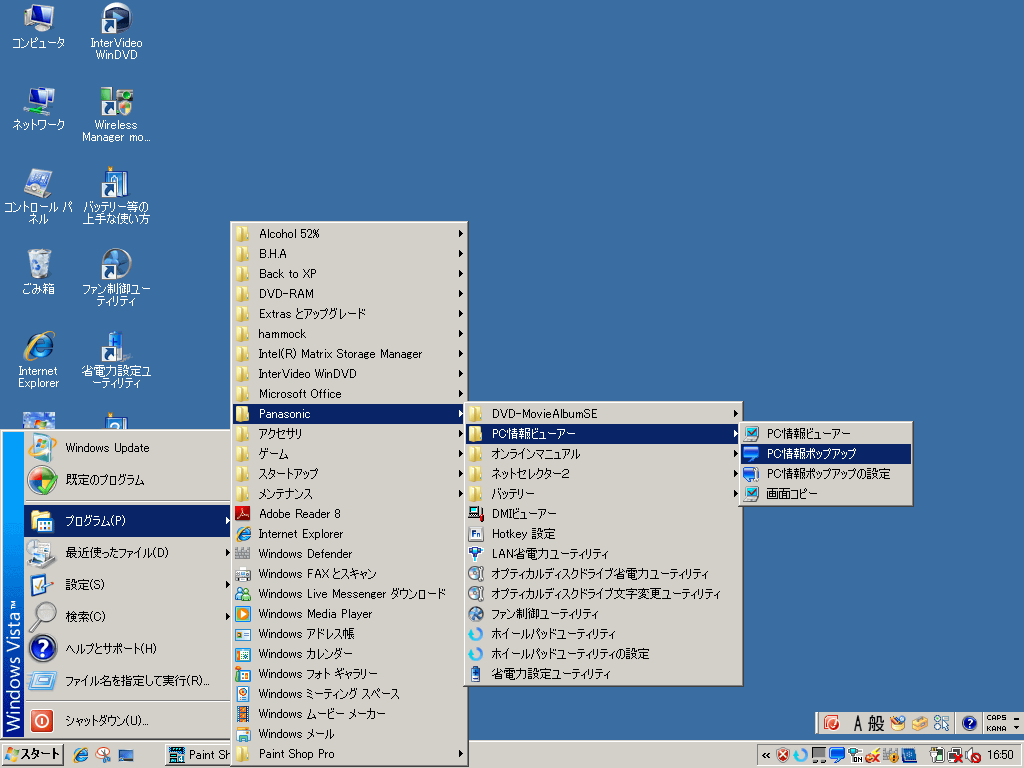Click the DMIビューアー icon
This screenshot has height=768, width=1024.
476,514
